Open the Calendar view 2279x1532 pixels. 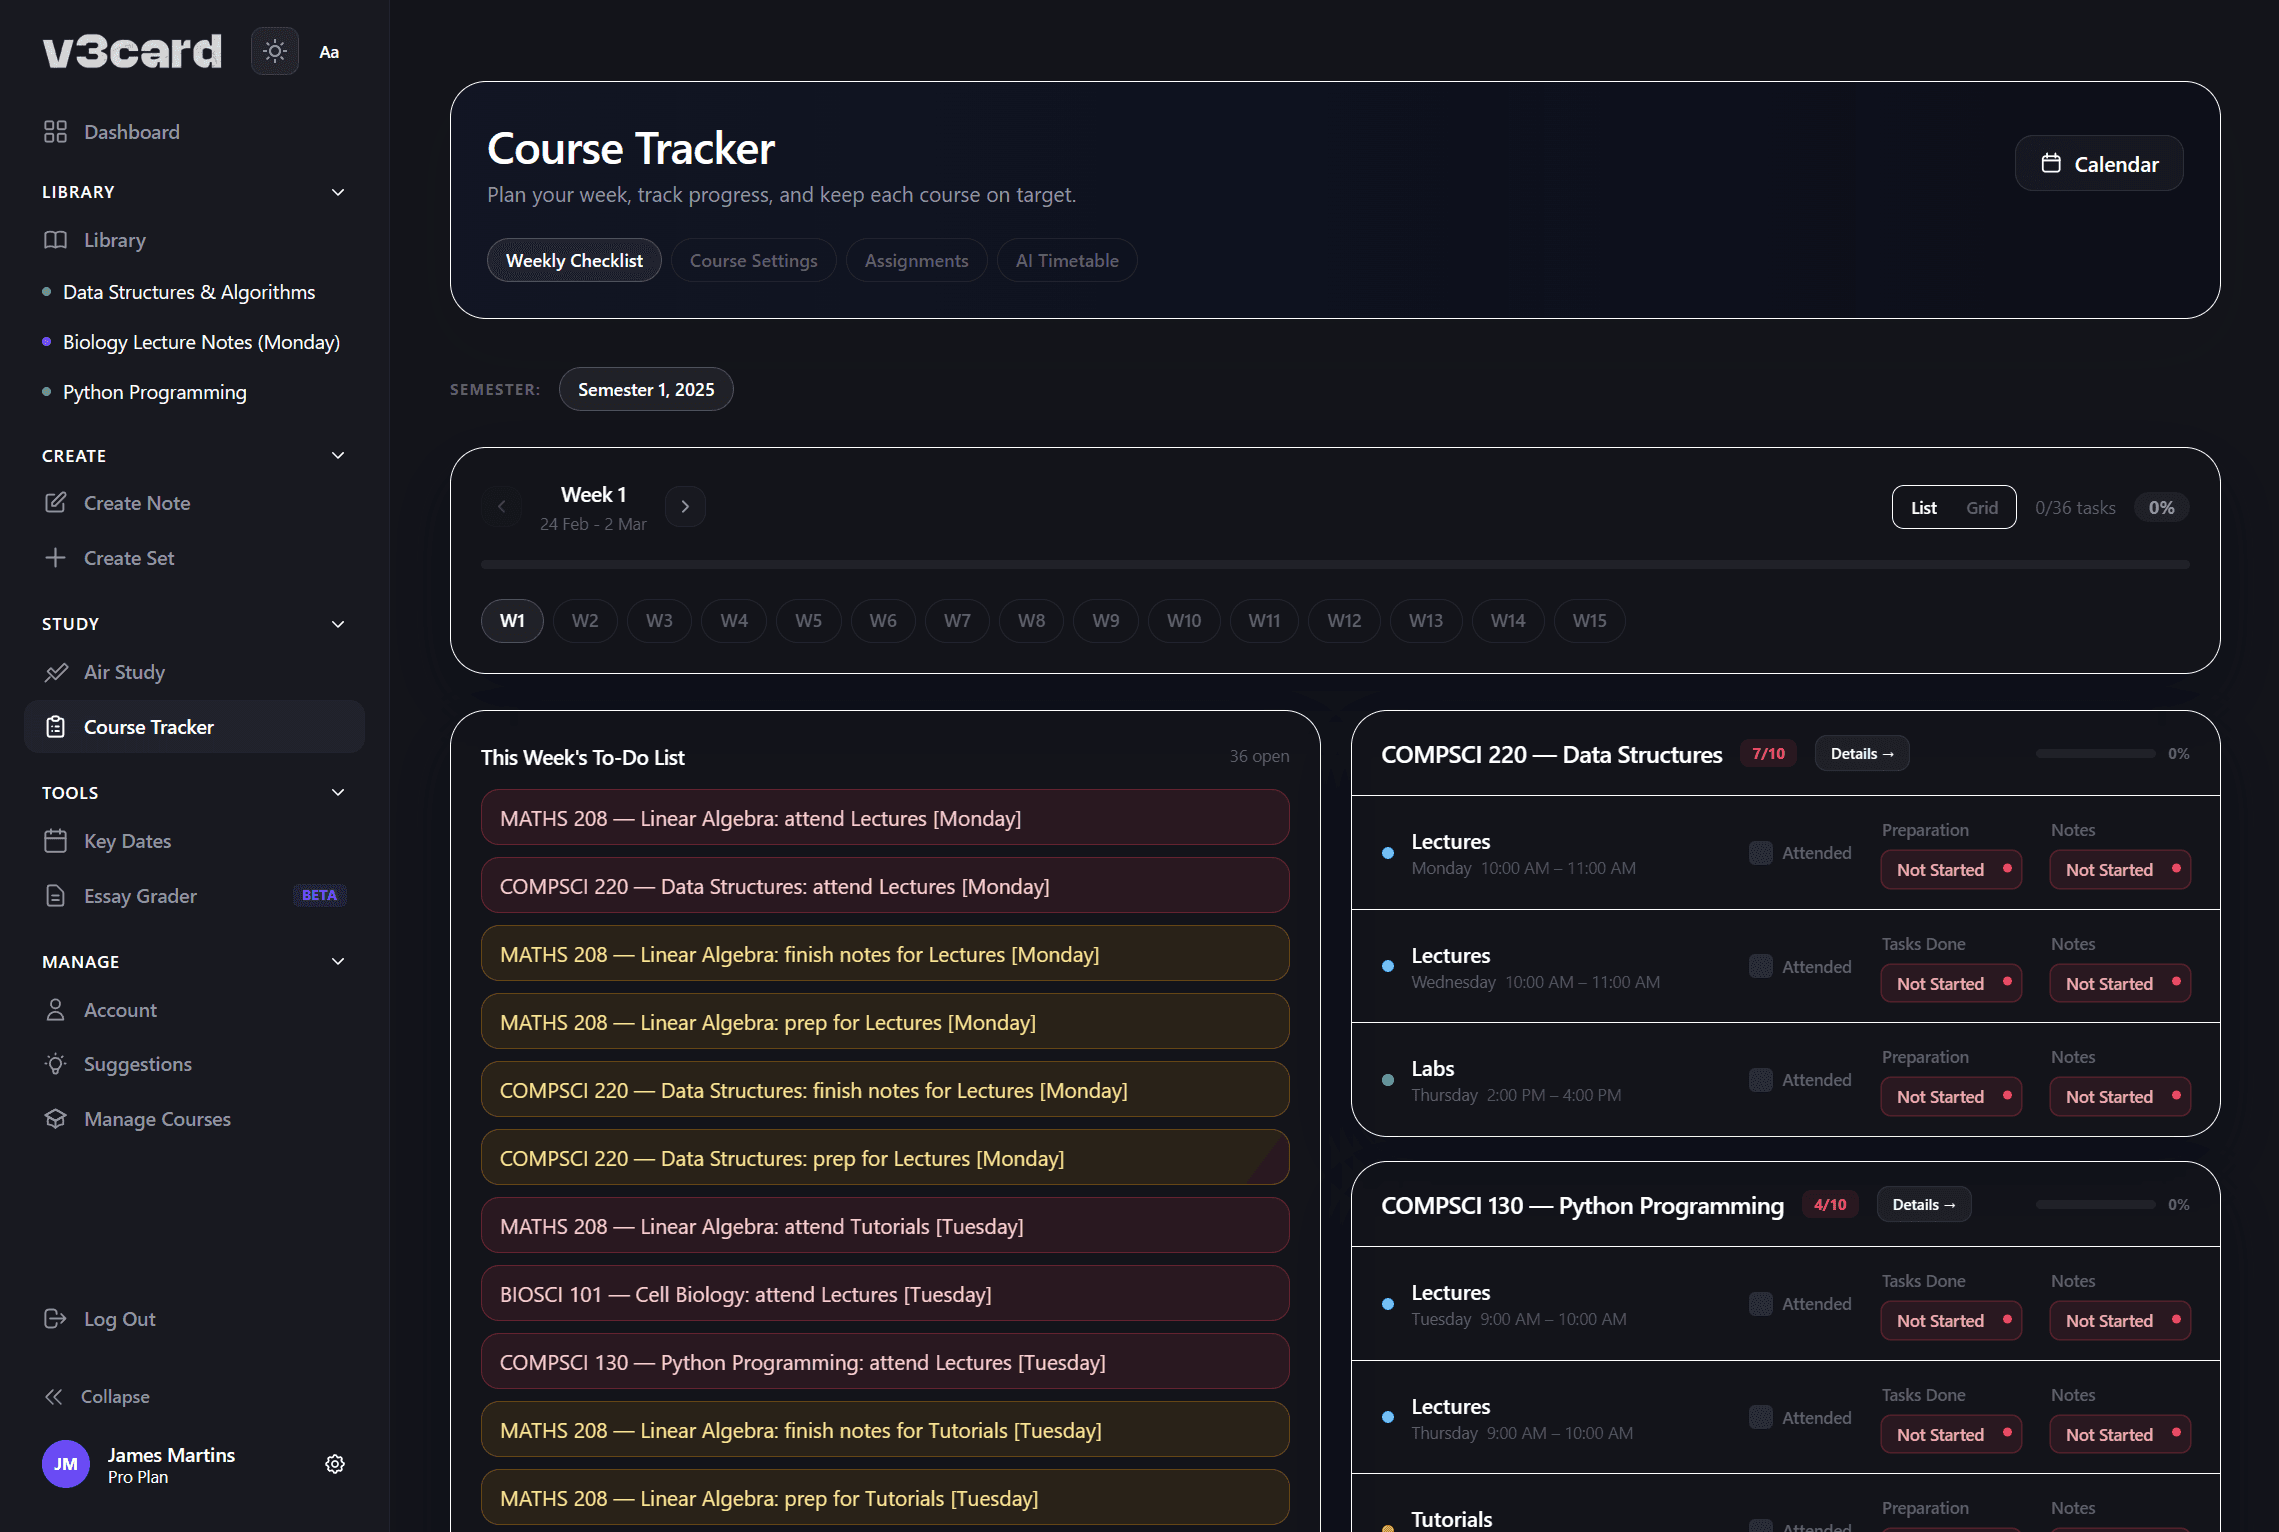pyautogui.click(x=2099, y=163)
